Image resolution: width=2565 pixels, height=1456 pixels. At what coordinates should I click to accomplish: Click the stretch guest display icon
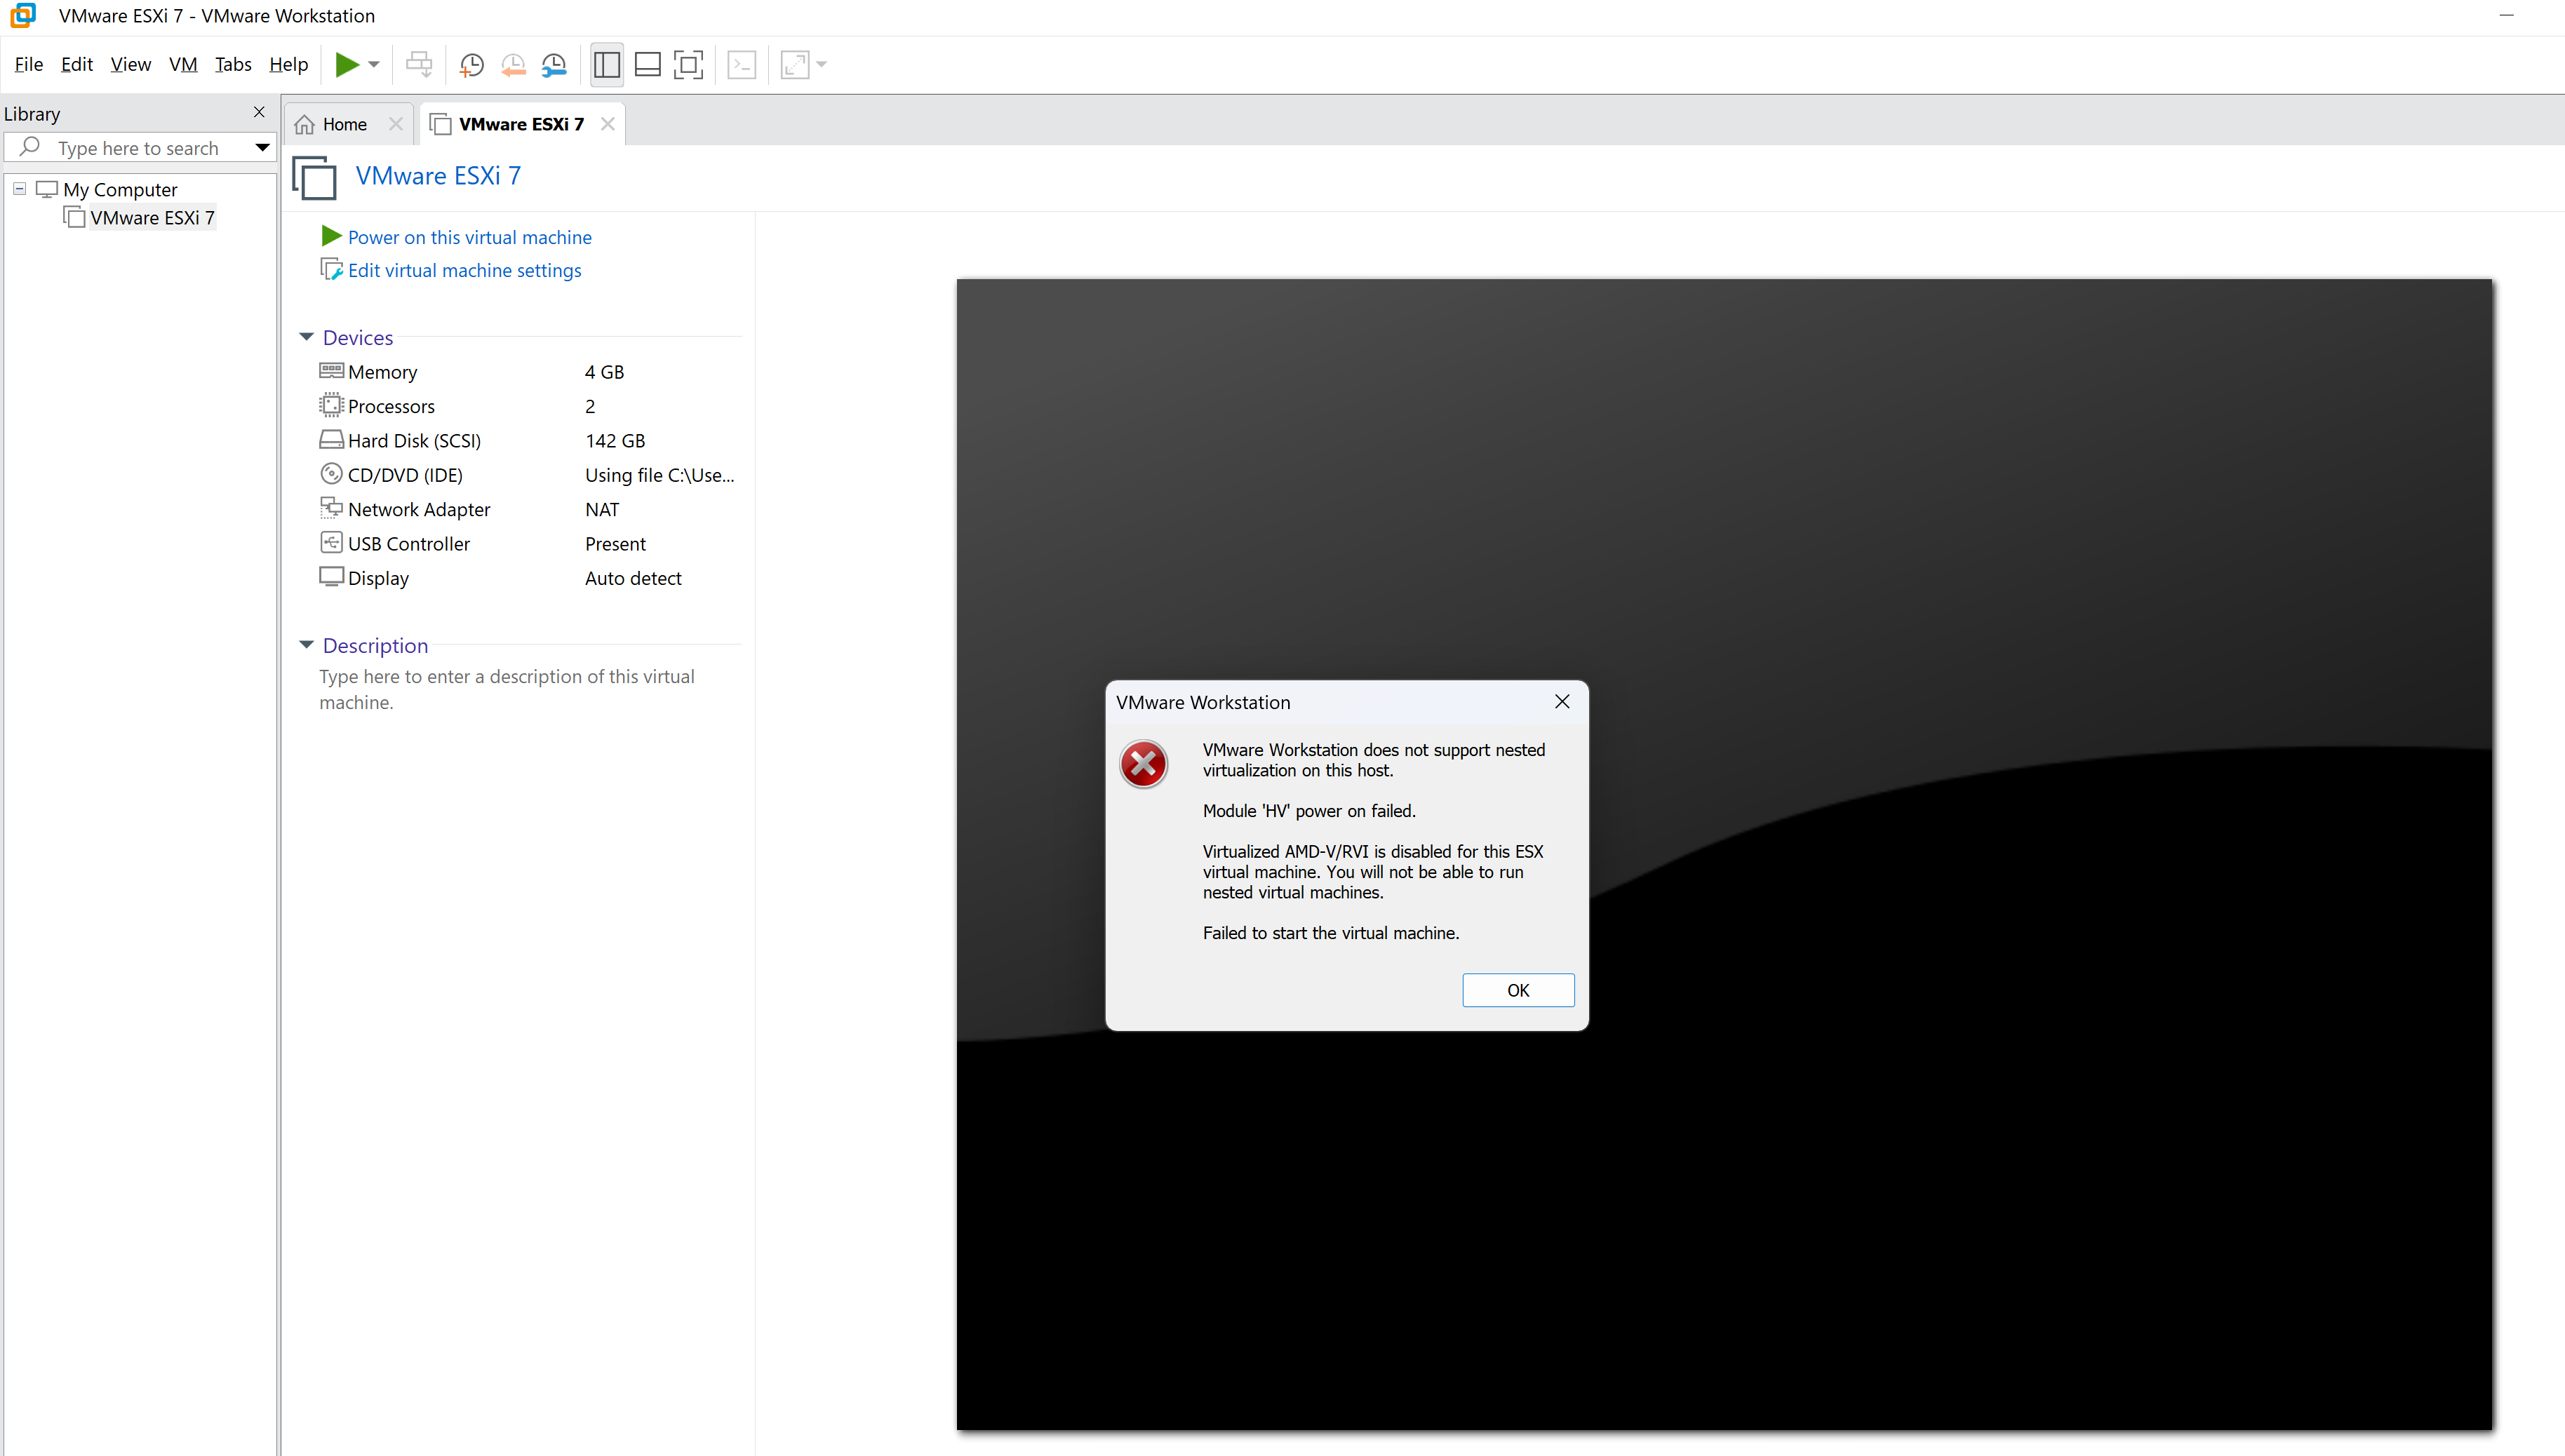click(795, 65)
